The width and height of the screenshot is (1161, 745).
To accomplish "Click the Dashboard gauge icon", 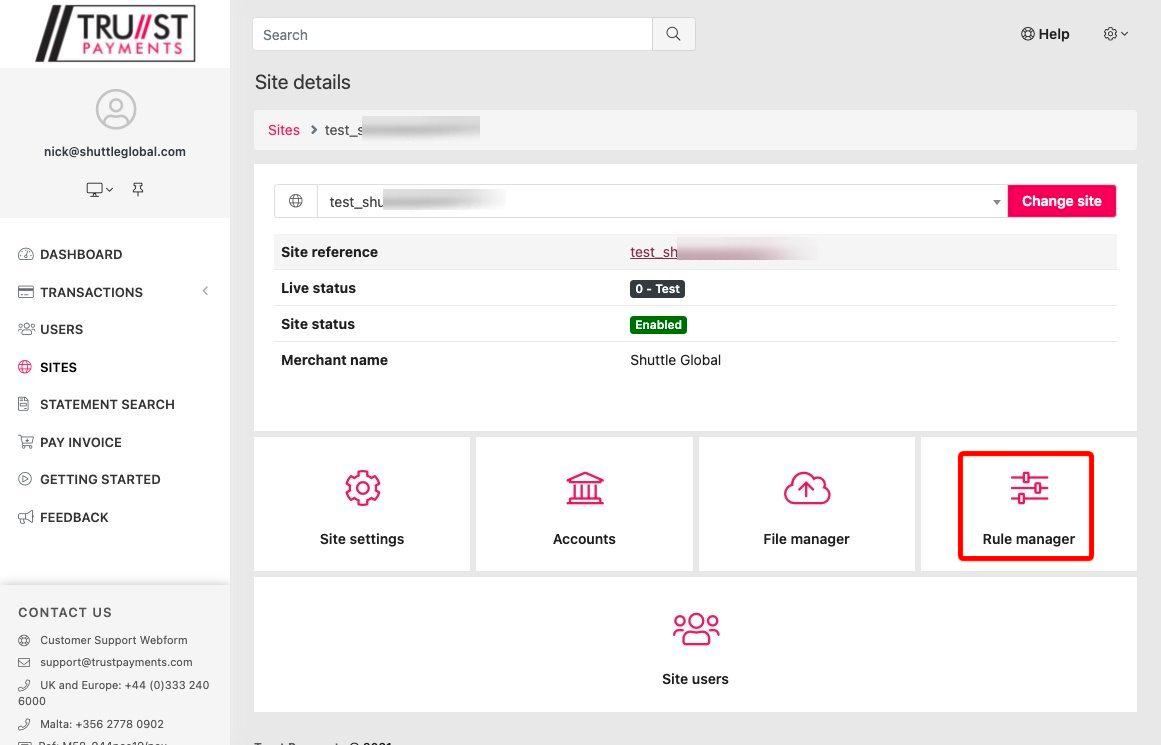I will (x=25, y=254).
